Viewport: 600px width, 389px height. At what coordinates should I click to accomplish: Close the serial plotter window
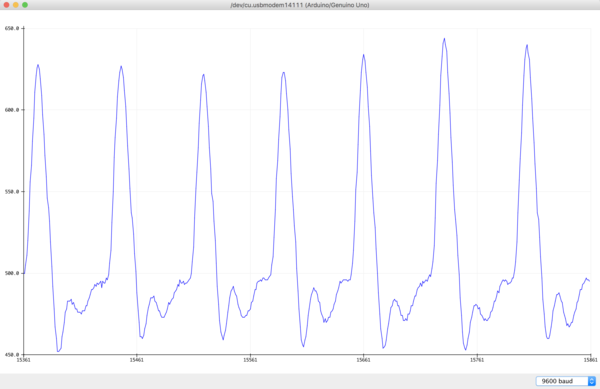[x=6, y=5]
